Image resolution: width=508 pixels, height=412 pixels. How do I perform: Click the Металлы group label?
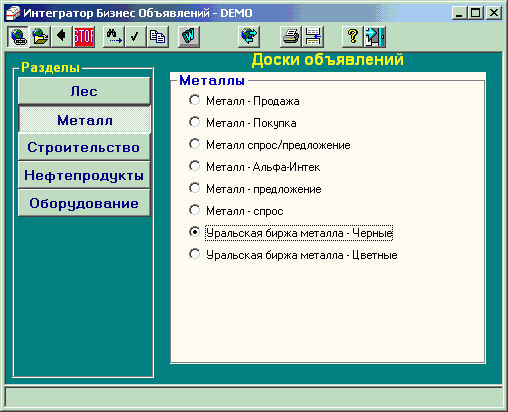(x=212, y=80)
